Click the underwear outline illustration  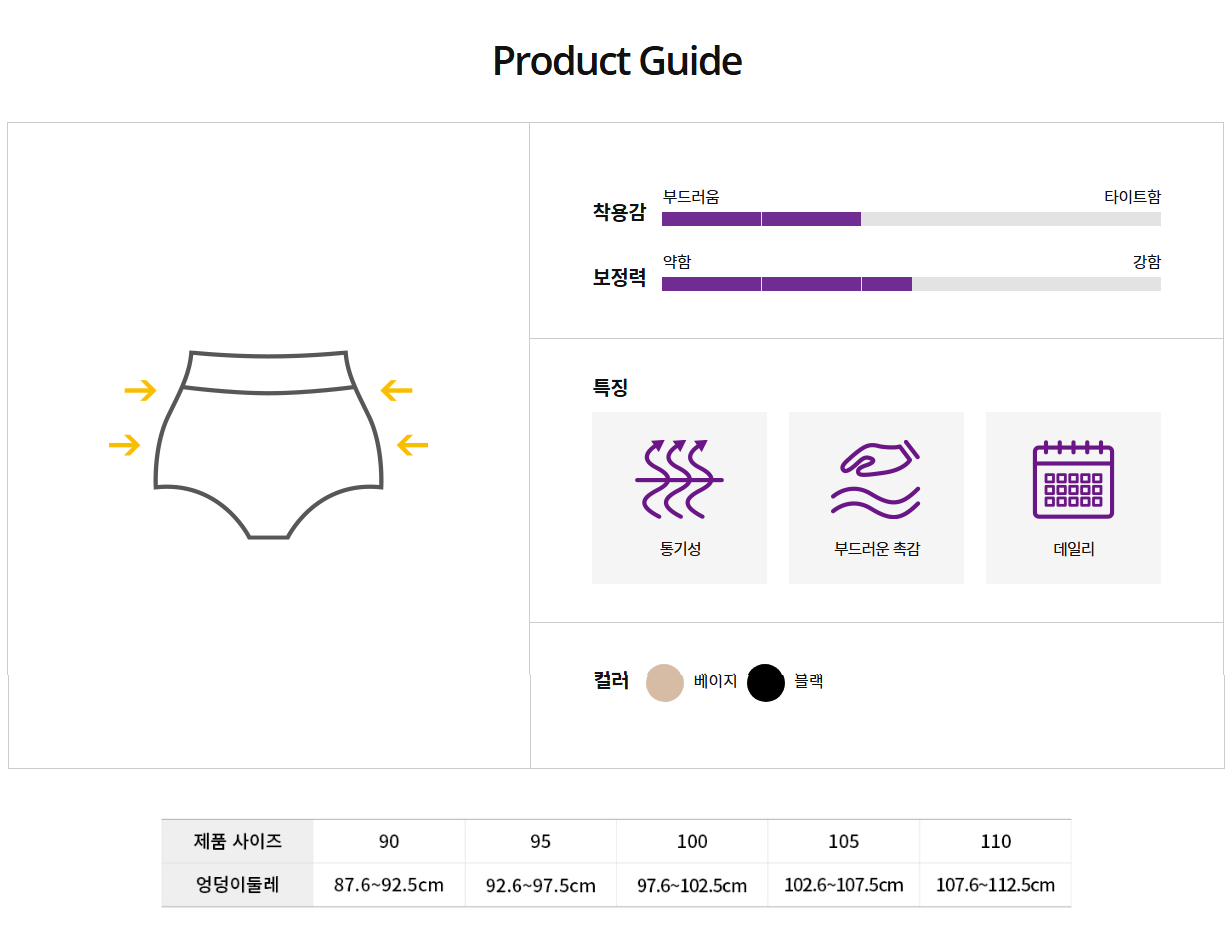coord(268,444)
